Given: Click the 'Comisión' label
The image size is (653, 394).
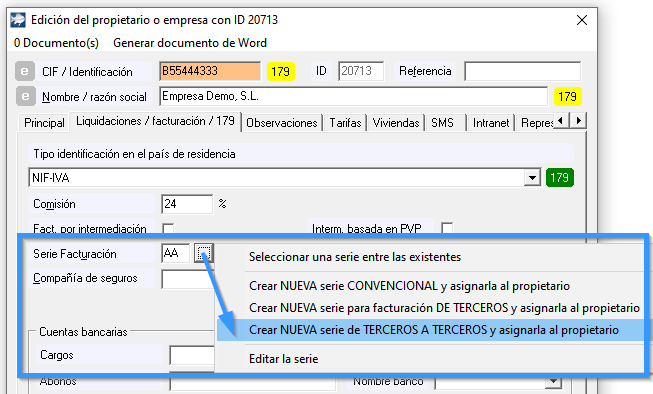Looking at the screenshot, I should 54,204.
